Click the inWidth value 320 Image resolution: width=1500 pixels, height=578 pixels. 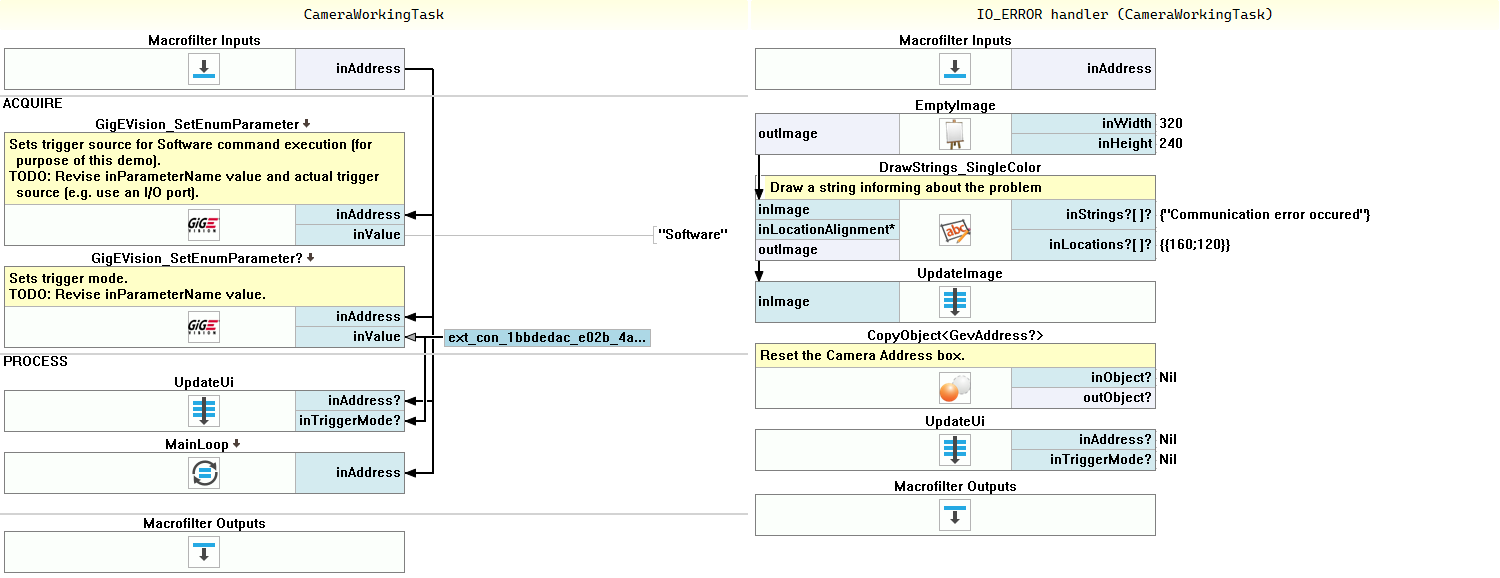[x=1170, y=123]
